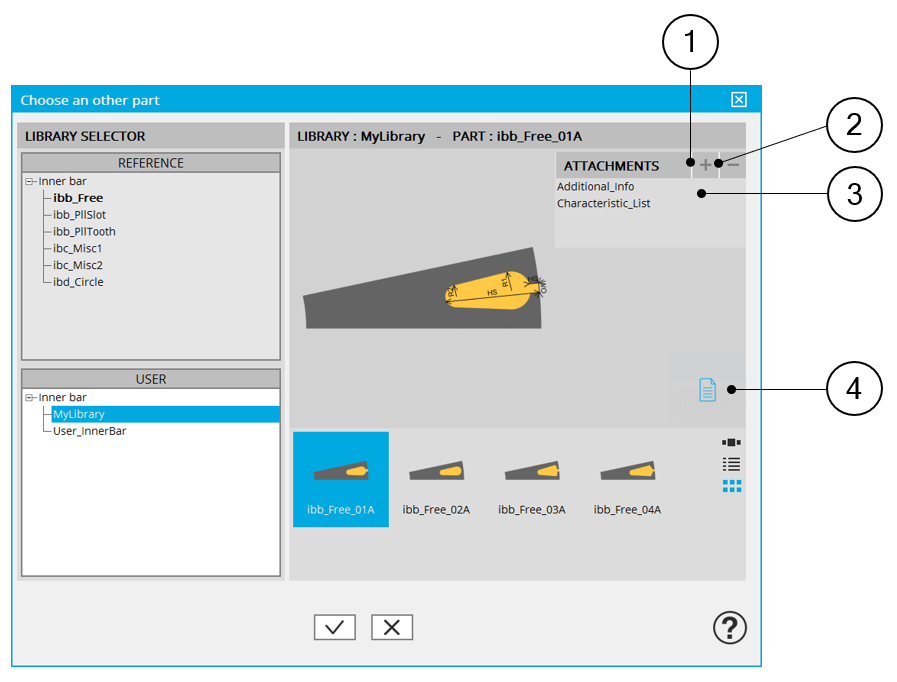Collapse the Inner bar node under REFERENCE
Image resolution: width=897 pixels, height=682 pixels.
coord(30,182)
